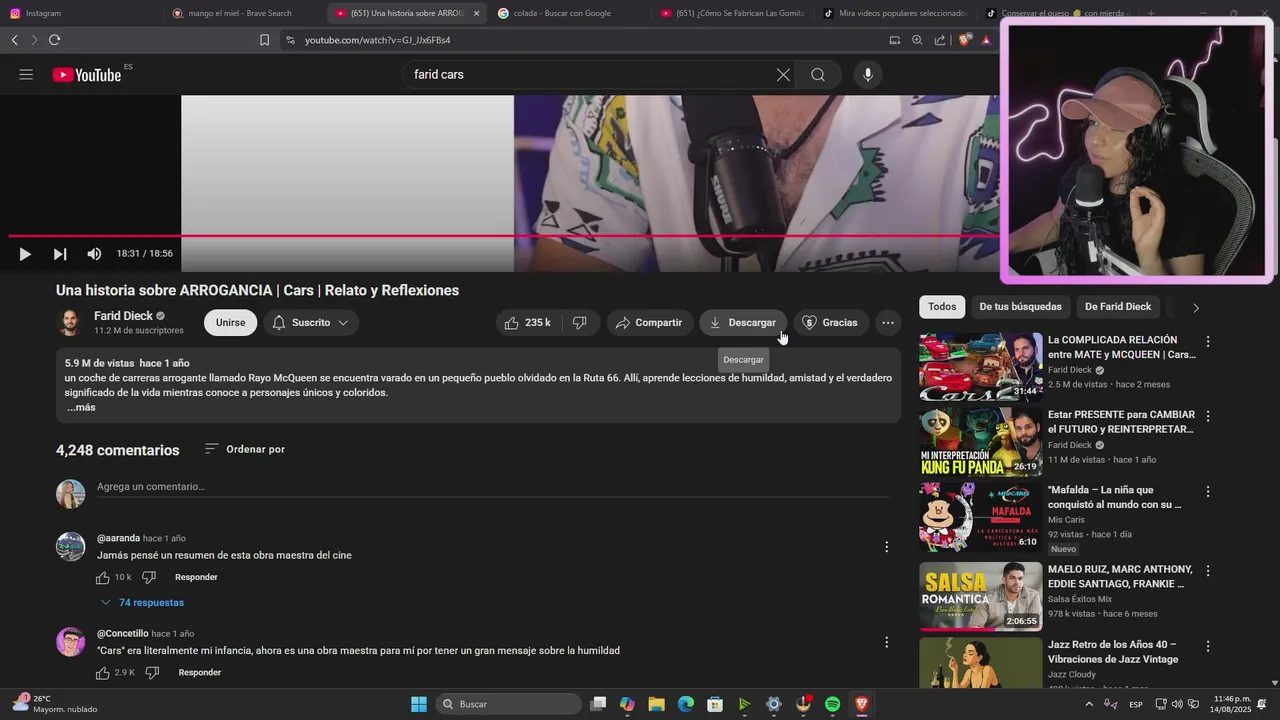Like the @Concetillo comment

point(102,673)
